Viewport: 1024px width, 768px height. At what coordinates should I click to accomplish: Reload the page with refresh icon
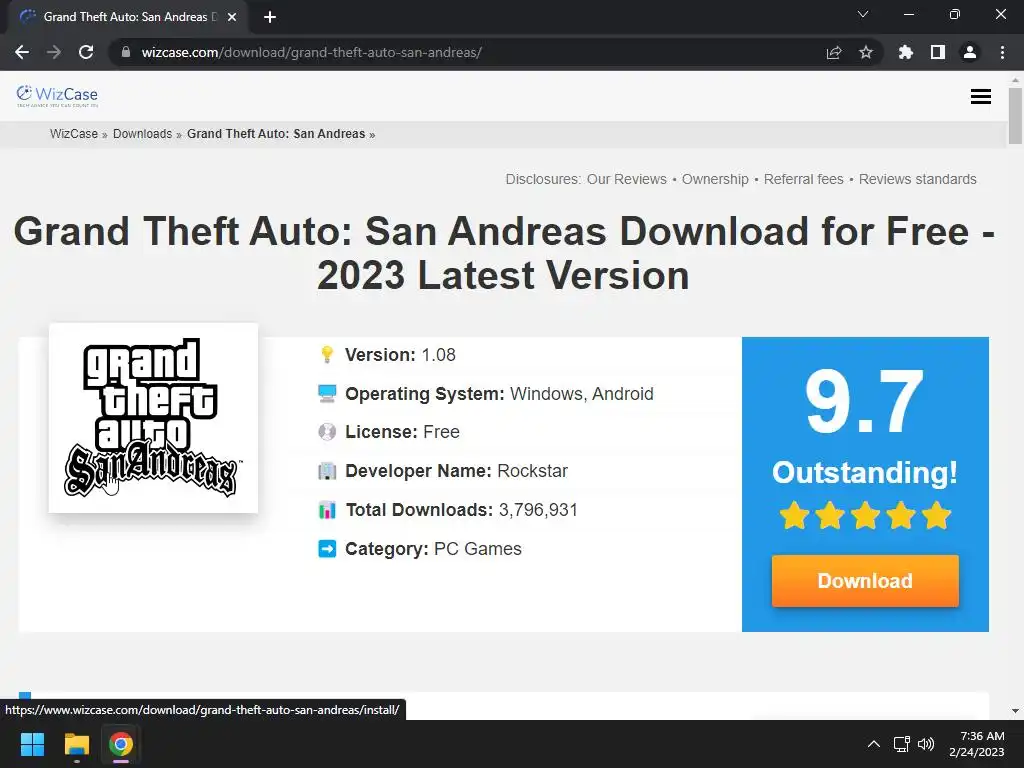pyautogui.click(x=86, y=52)
